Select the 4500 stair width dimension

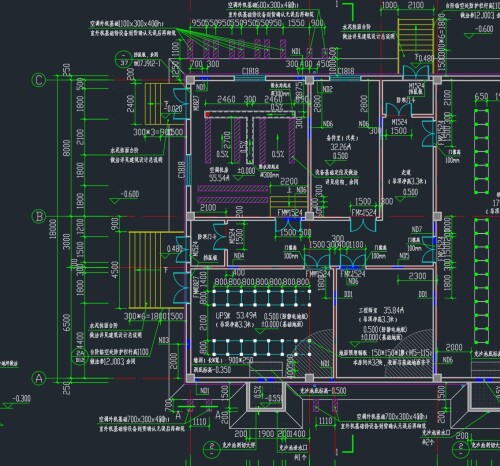[x=114, y=270]
